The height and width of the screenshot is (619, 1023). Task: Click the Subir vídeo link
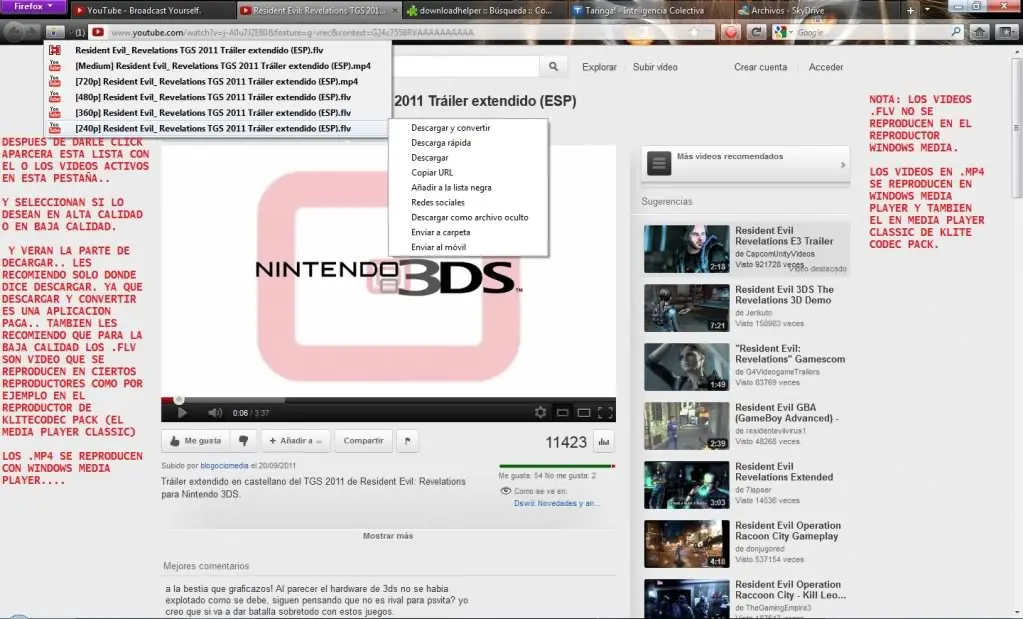(655, 67)
